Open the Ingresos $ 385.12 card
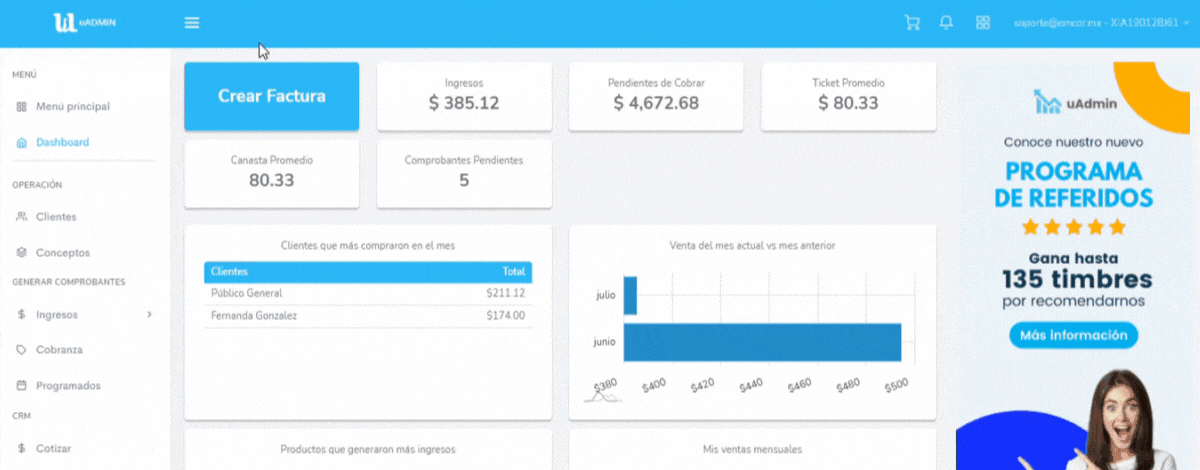 464,96
